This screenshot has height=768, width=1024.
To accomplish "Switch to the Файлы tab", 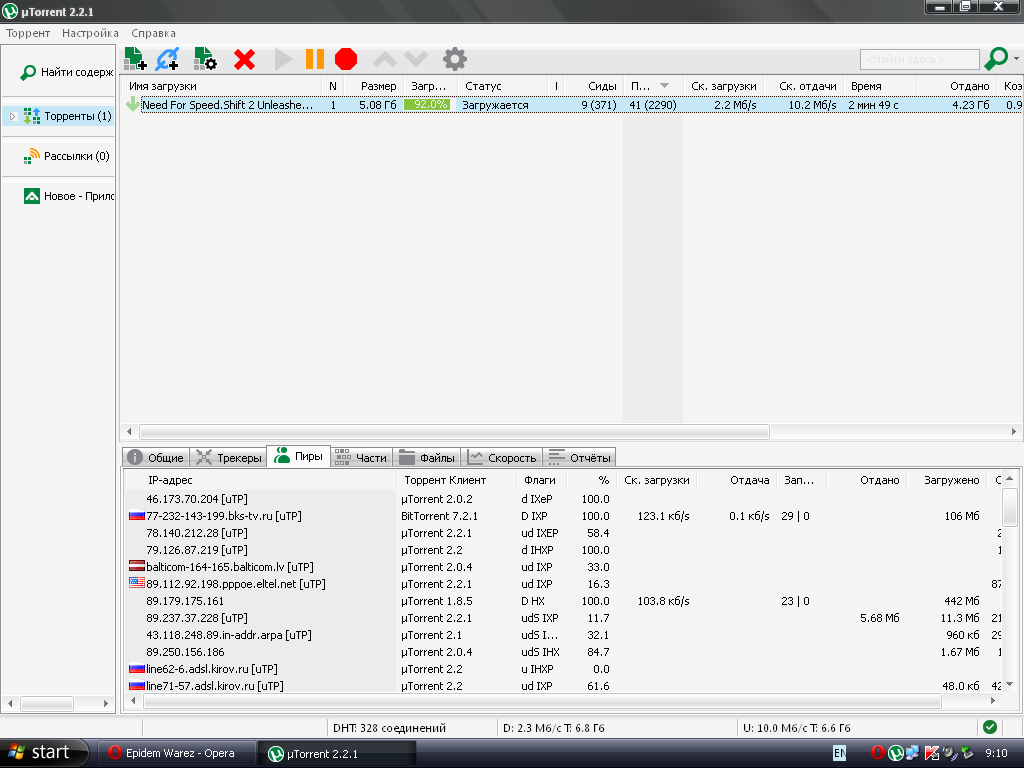I will pos(427,457).
